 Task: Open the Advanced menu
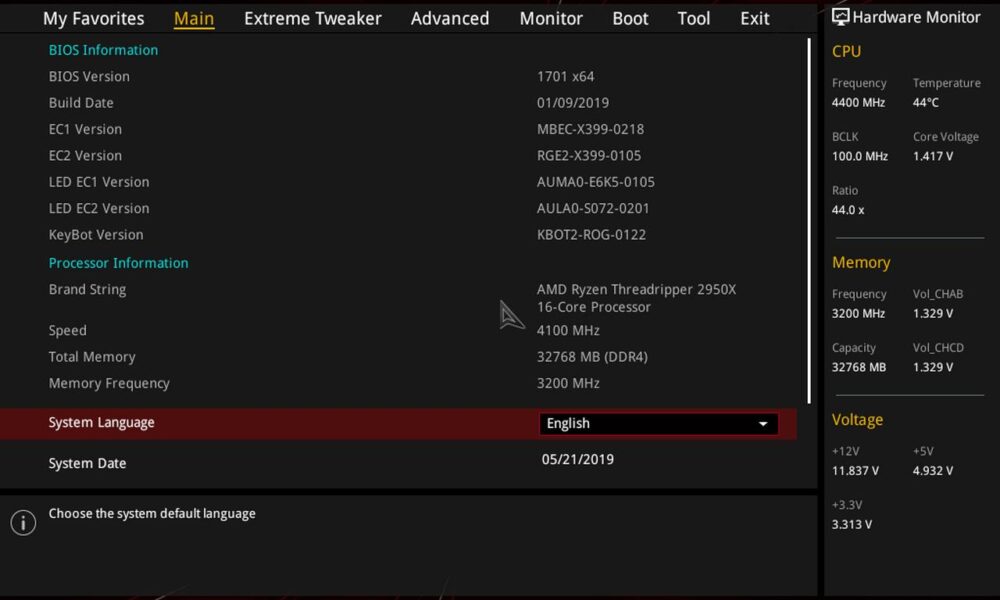click(x=449, y=17)
